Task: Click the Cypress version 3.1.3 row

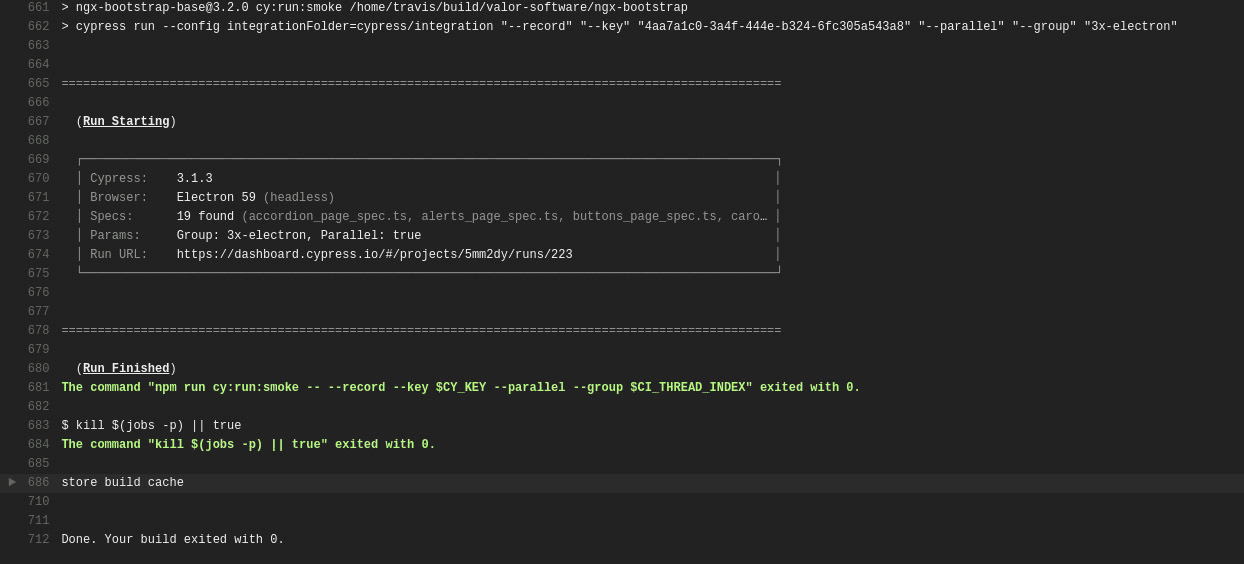Action: pos(194,179)
